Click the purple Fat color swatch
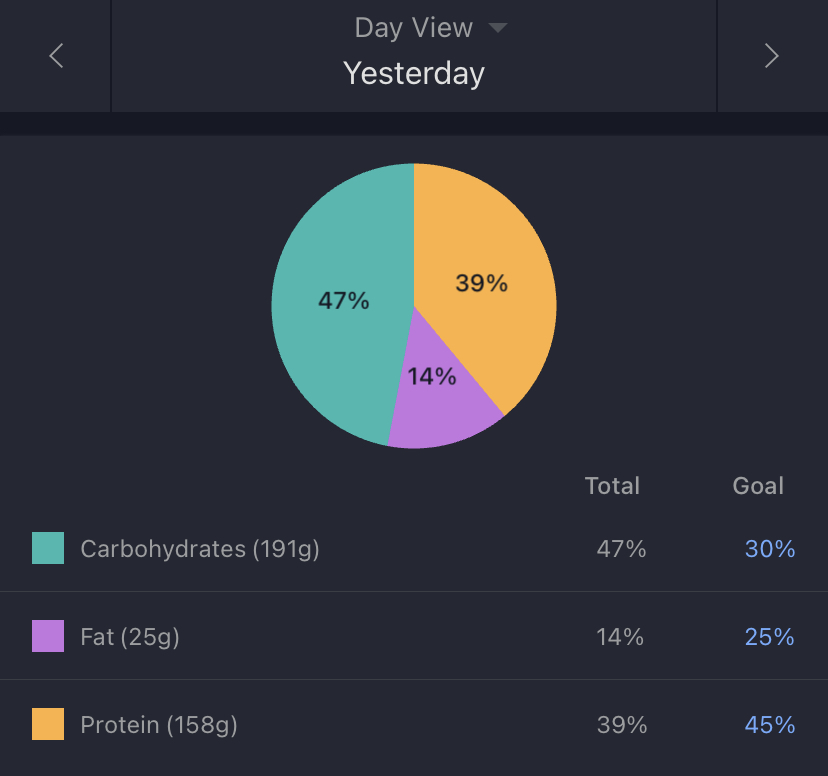Screen dimensions: 828x776 tap(48, 636)
